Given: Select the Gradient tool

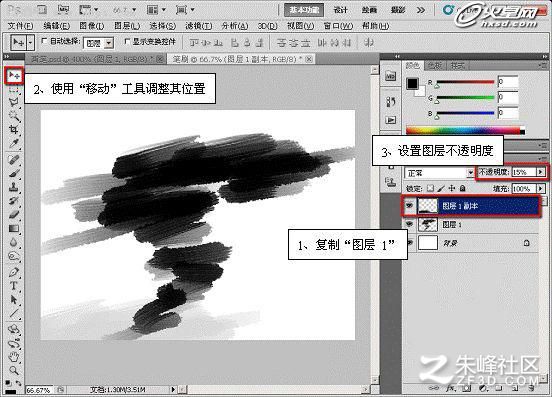Looking at the screenshot, I should 14,228.
